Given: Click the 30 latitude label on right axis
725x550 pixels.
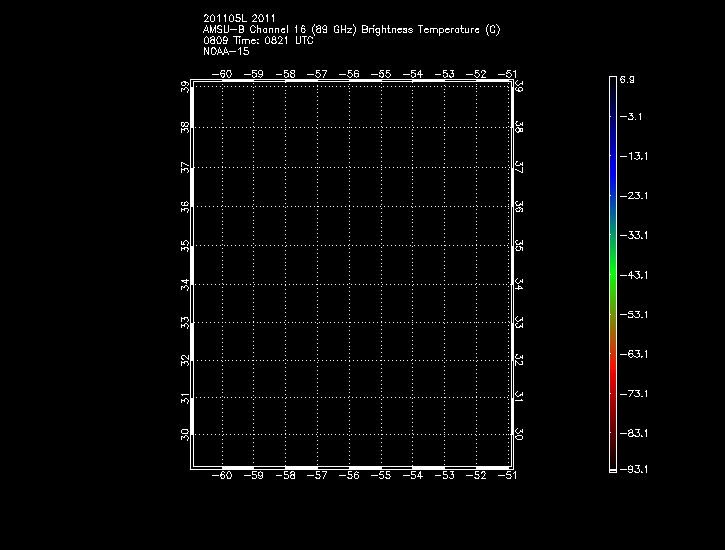Looking at the screenshot, I should coord(518,435).
